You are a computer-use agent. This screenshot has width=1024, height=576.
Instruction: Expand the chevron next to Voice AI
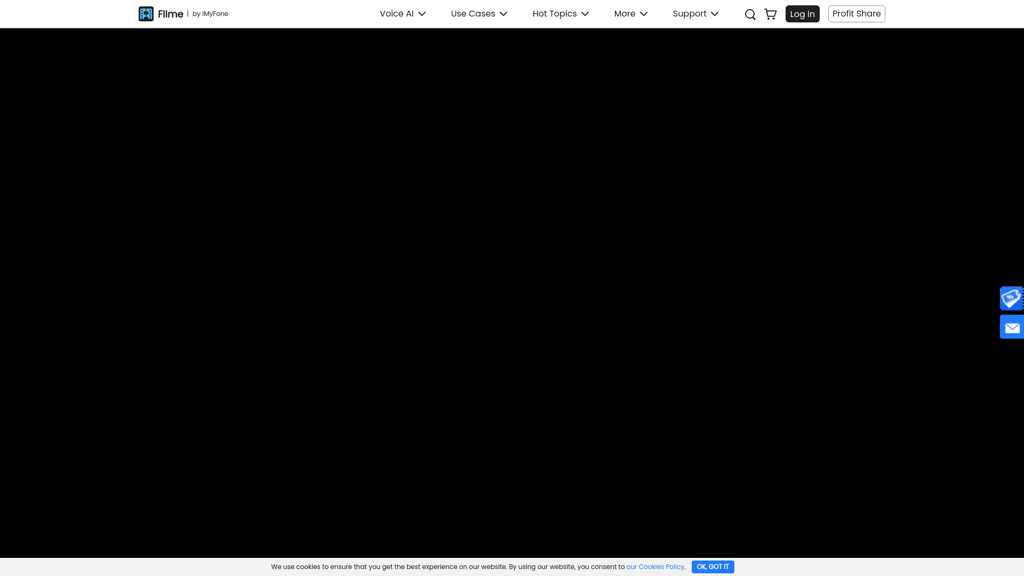(x=422, y=14)
